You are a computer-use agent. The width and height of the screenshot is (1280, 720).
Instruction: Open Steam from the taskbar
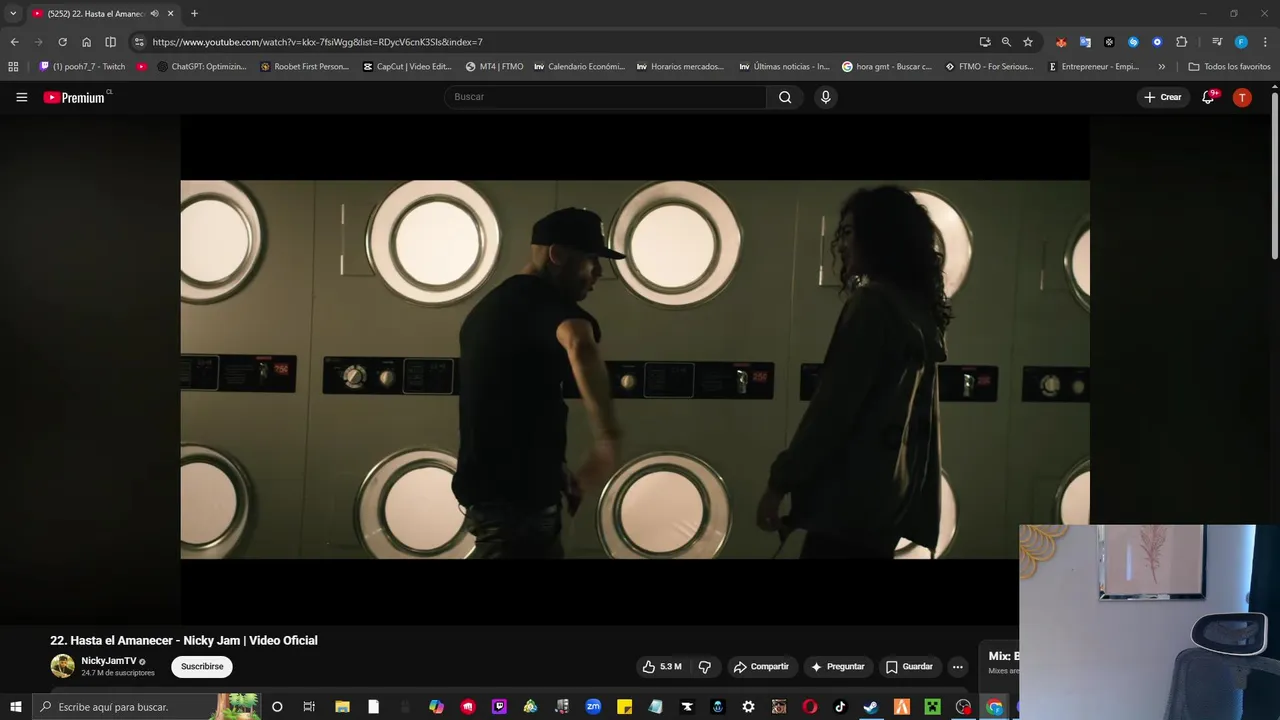871,707
